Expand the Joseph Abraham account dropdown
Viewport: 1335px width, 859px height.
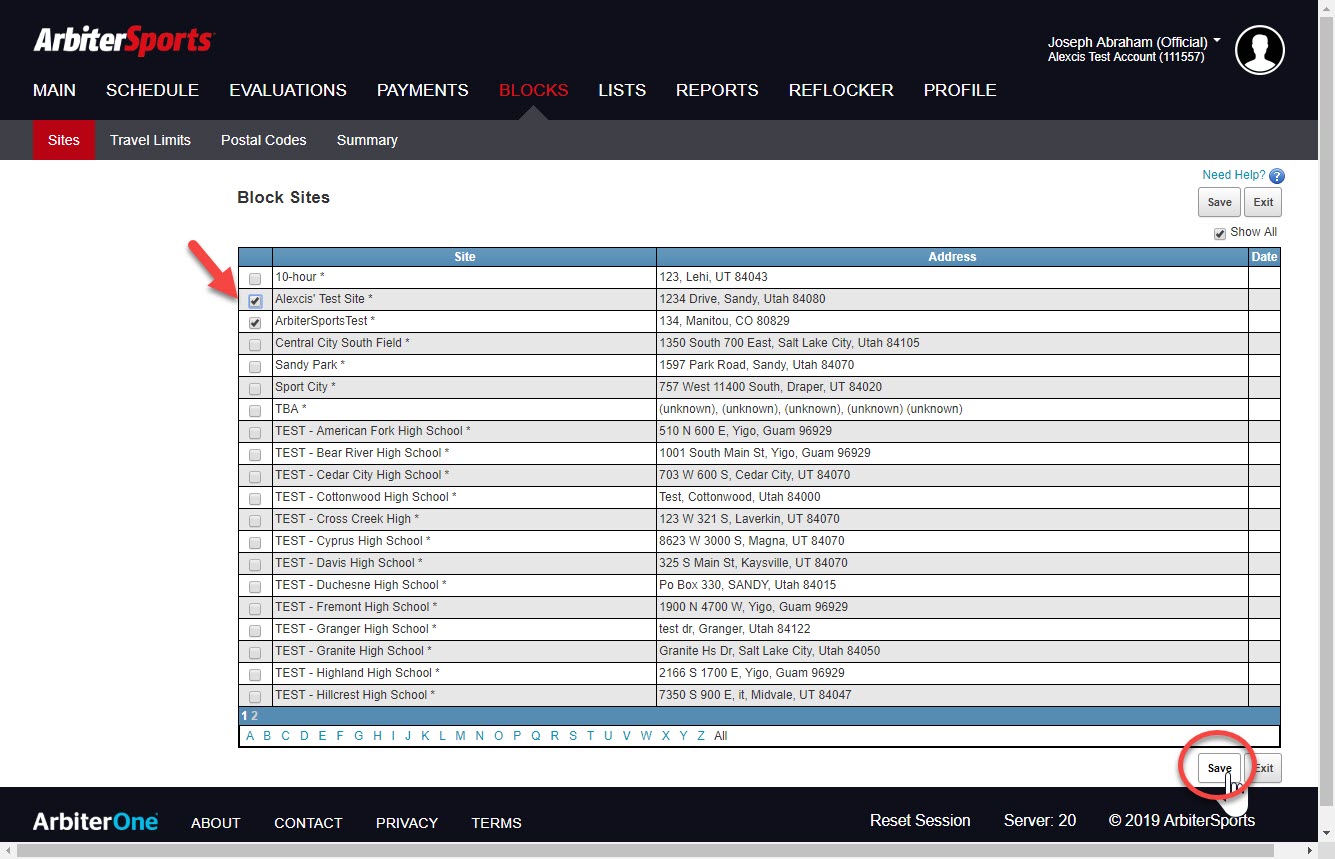1216,42
